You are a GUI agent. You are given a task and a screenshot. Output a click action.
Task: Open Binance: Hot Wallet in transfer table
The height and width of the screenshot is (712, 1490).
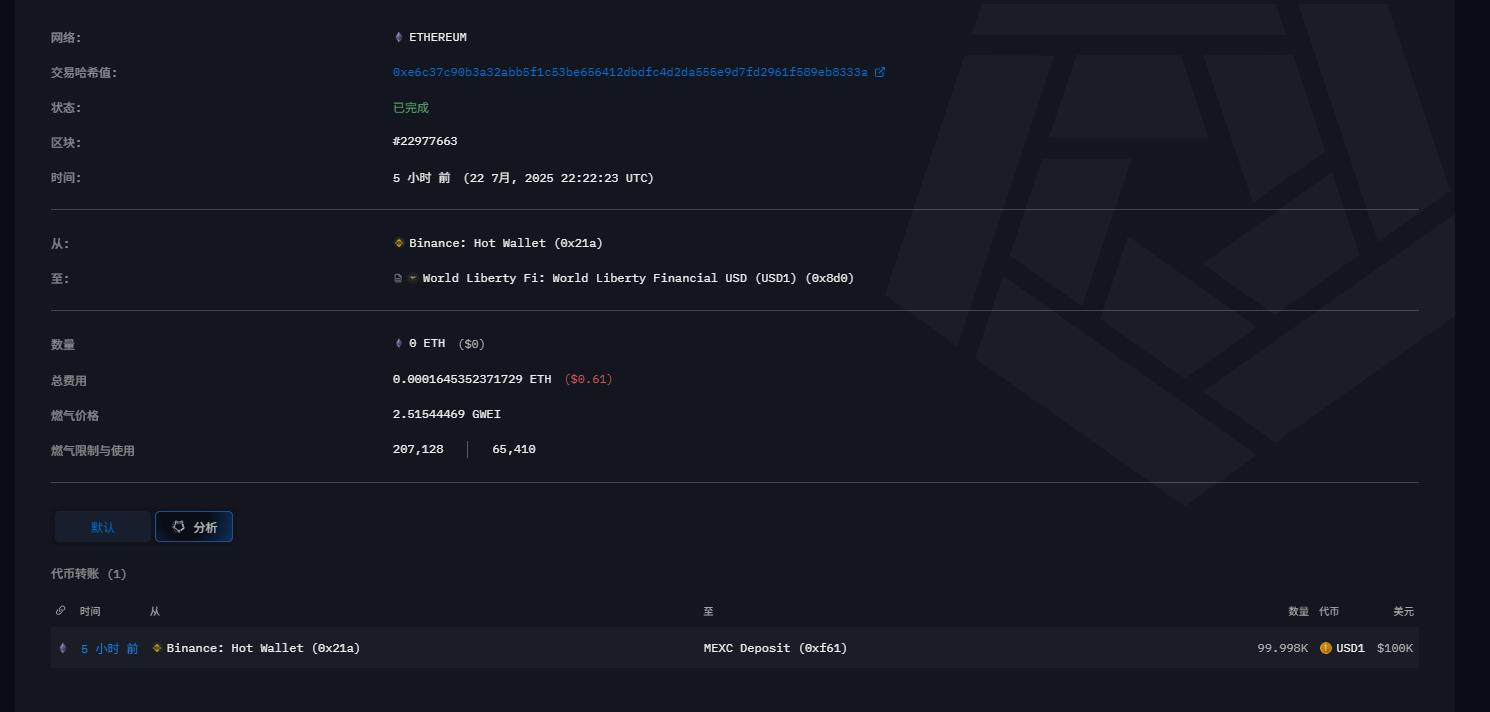point(263,648)
